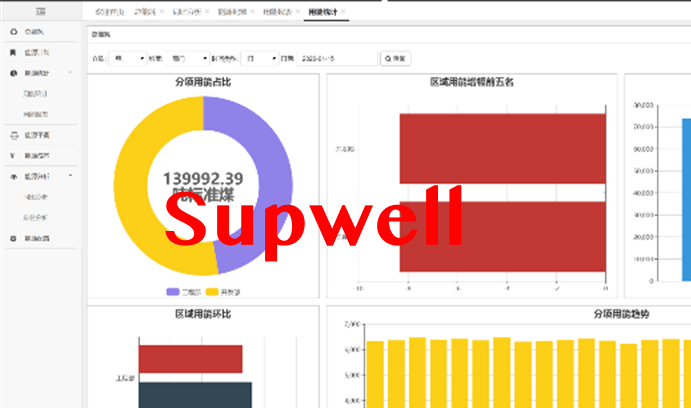
Task: Close the fourth tab via its X
Action: point(253,11)
